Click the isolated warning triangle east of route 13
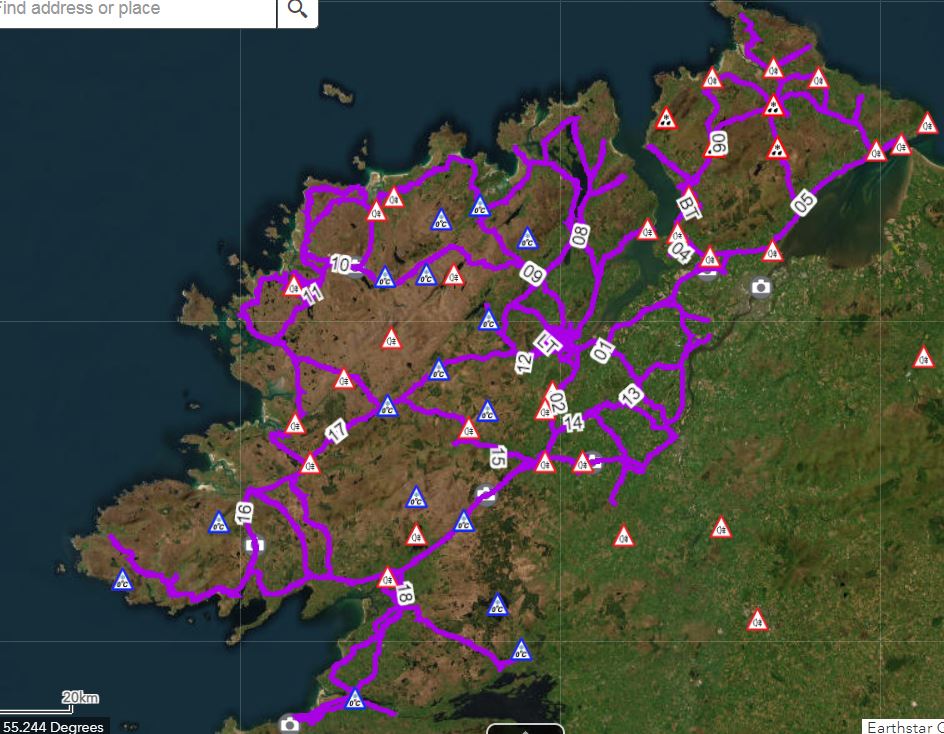Image resolution: width=944 pixels, height=734 pixels. pos(924,358)
